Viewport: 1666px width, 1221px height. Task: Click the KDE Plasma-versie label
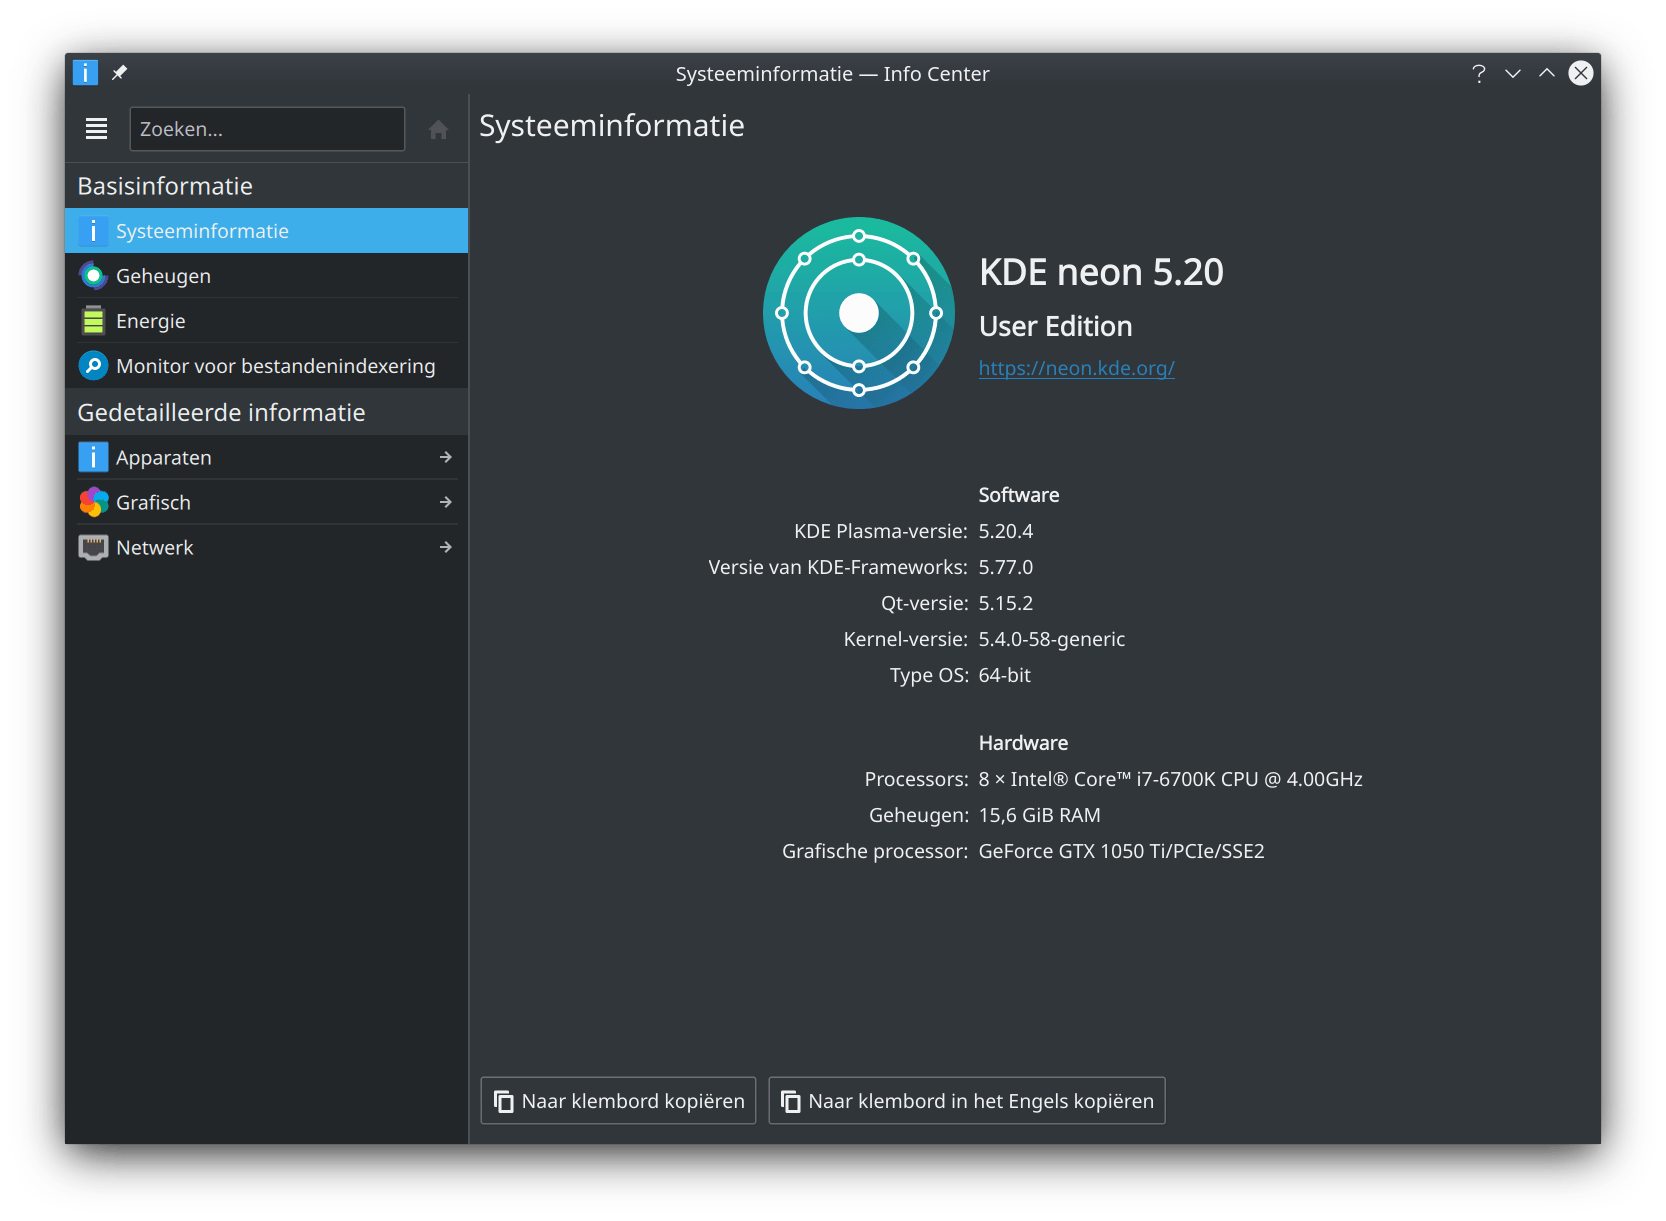point(880,531)
